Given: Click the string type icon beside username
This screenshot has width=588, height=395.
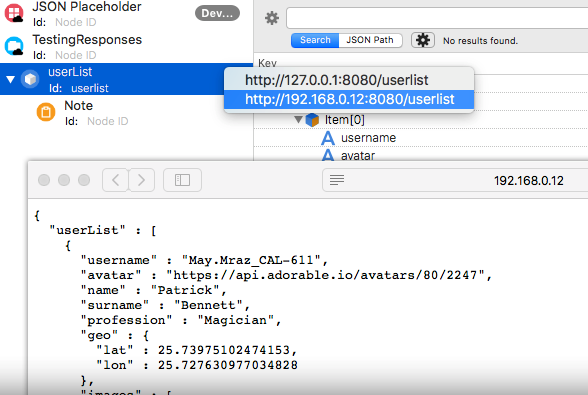Looking at the screenshot, I should point(328,138).
